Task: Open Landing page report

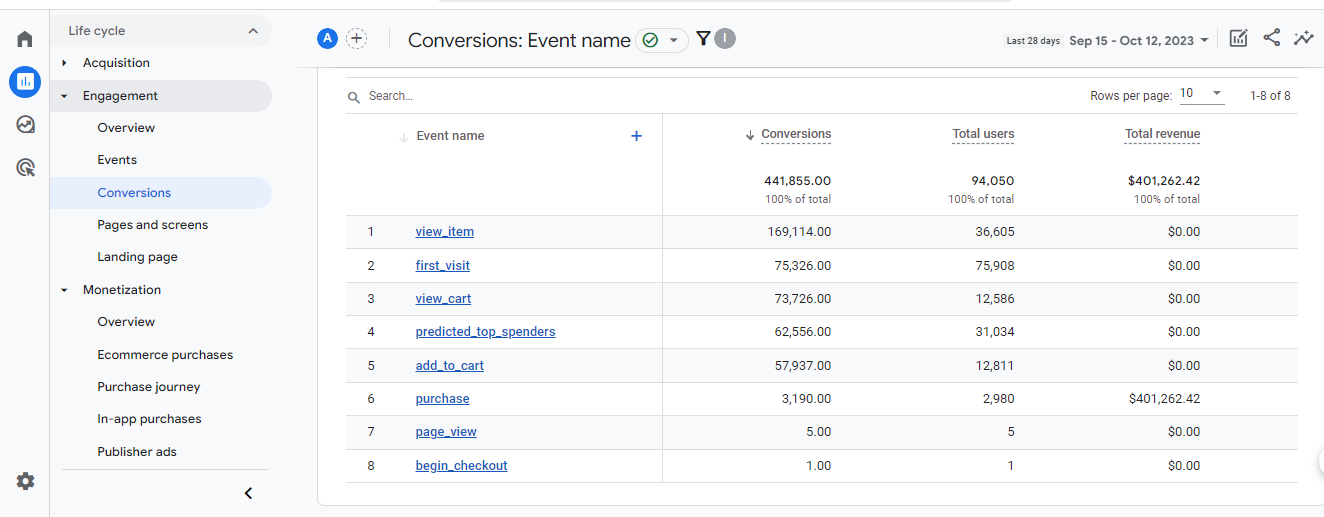Action: pyautogui.click(x=137, y=257)
